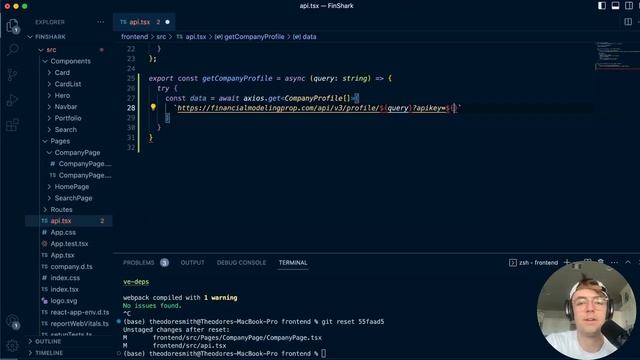Select the zsh - frontend terminal label

[533, 262]
